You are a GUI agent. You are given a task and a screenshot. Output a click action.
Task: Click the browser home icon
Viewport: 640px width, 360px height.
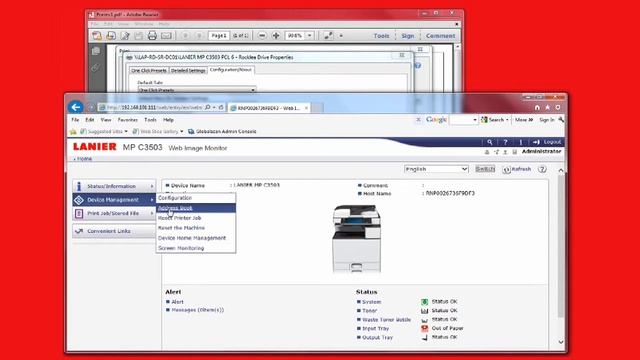(x=537, y=107)
